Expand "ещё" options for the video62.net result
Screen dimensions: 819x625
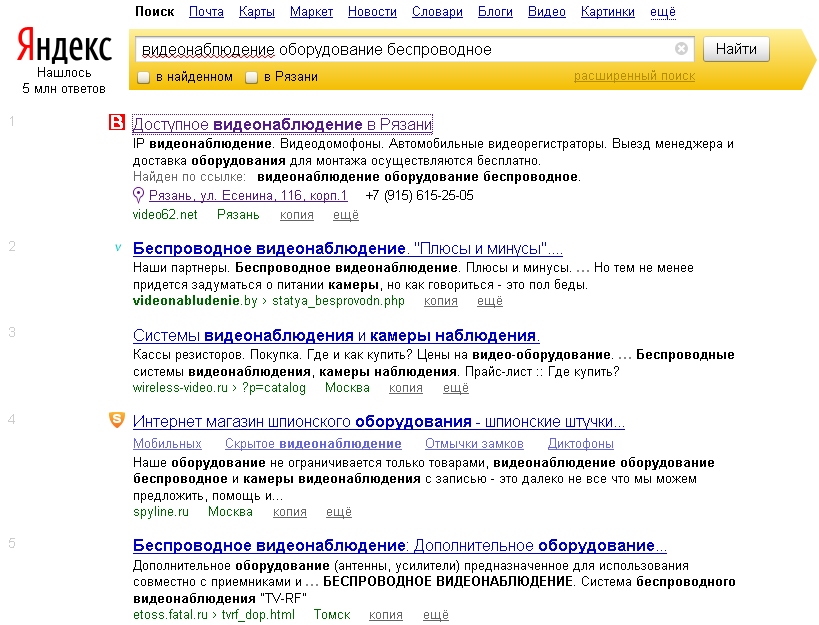pos(345,214)
